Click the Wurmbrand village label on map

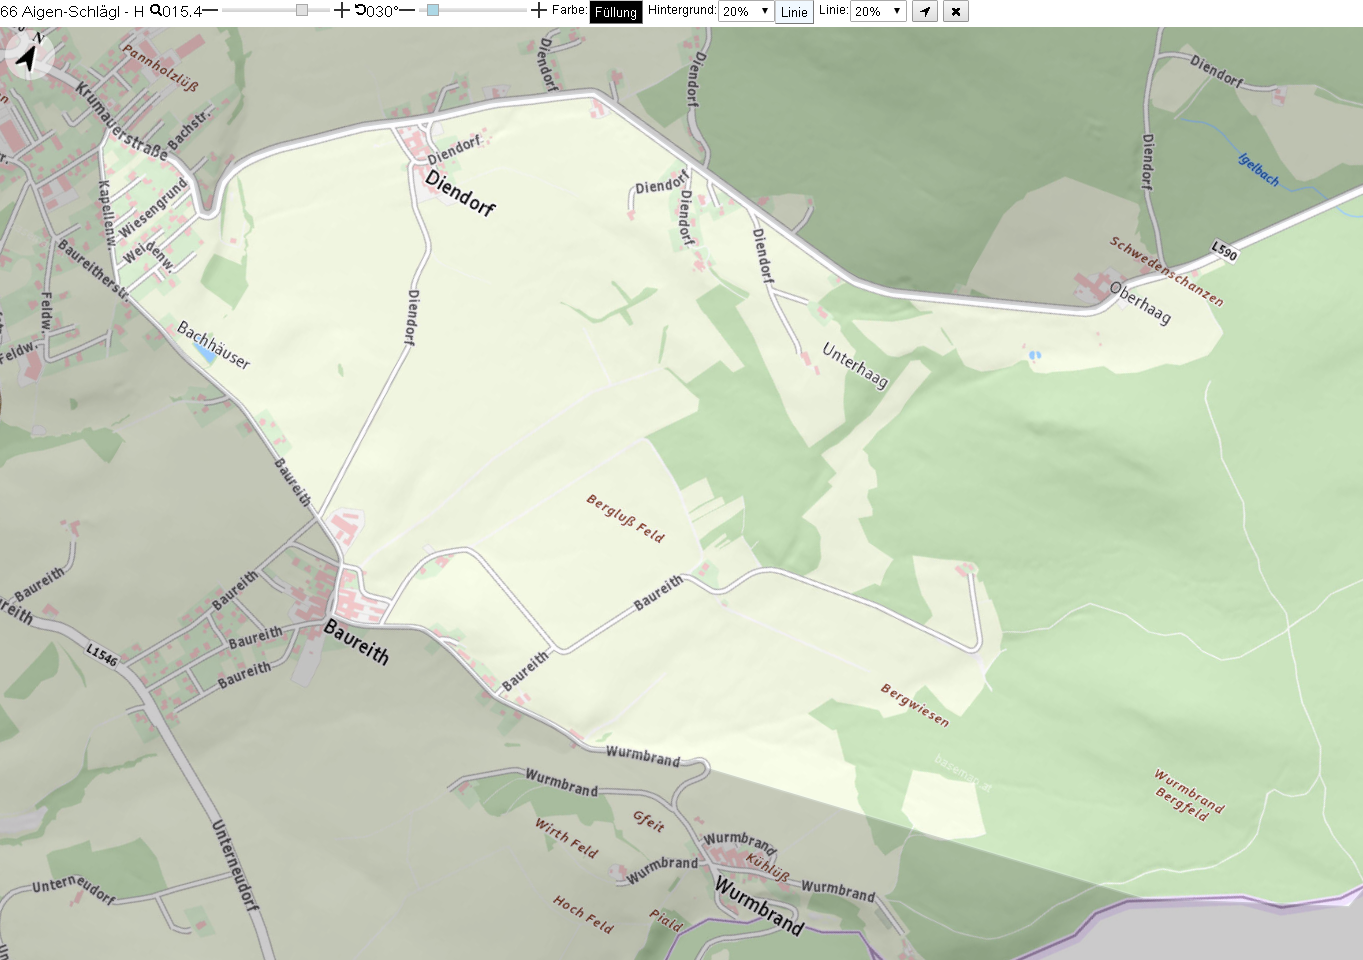point(759,905)
